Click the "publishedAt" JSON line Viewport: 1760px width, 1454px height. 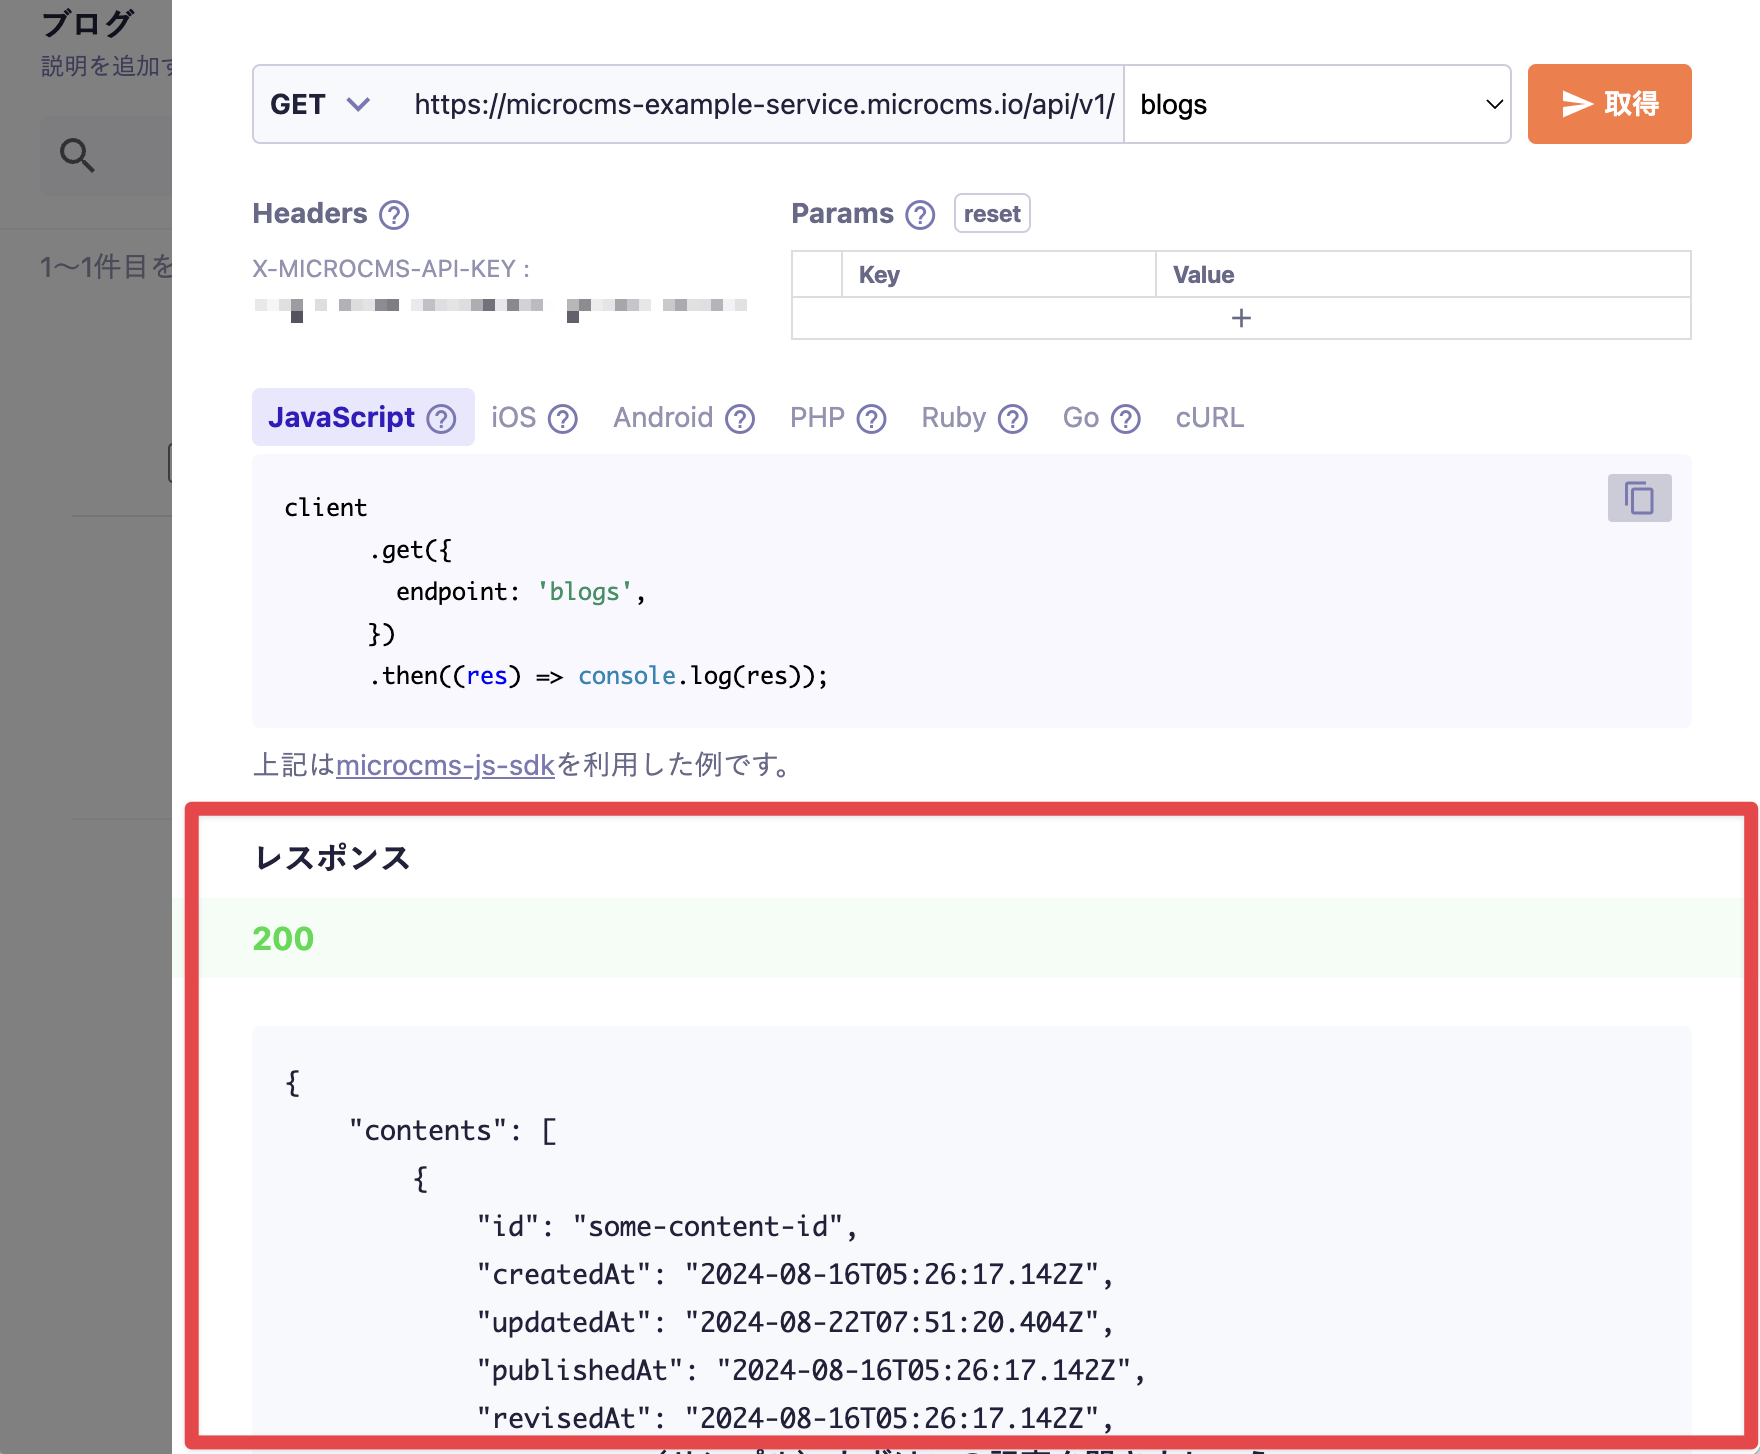click(811, 1370)
